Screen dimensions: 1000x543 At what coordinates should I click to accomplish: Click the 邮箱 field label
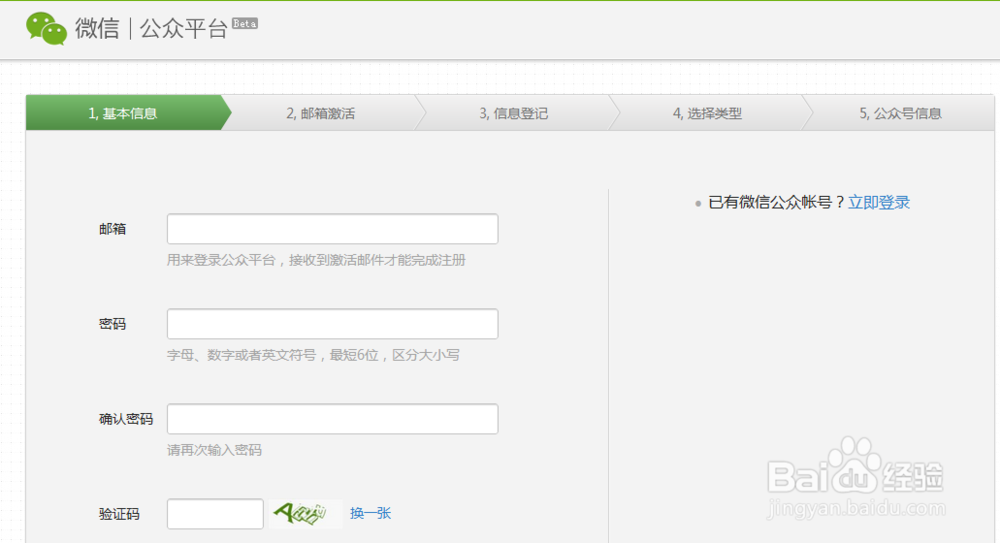(x=112, y=229)
